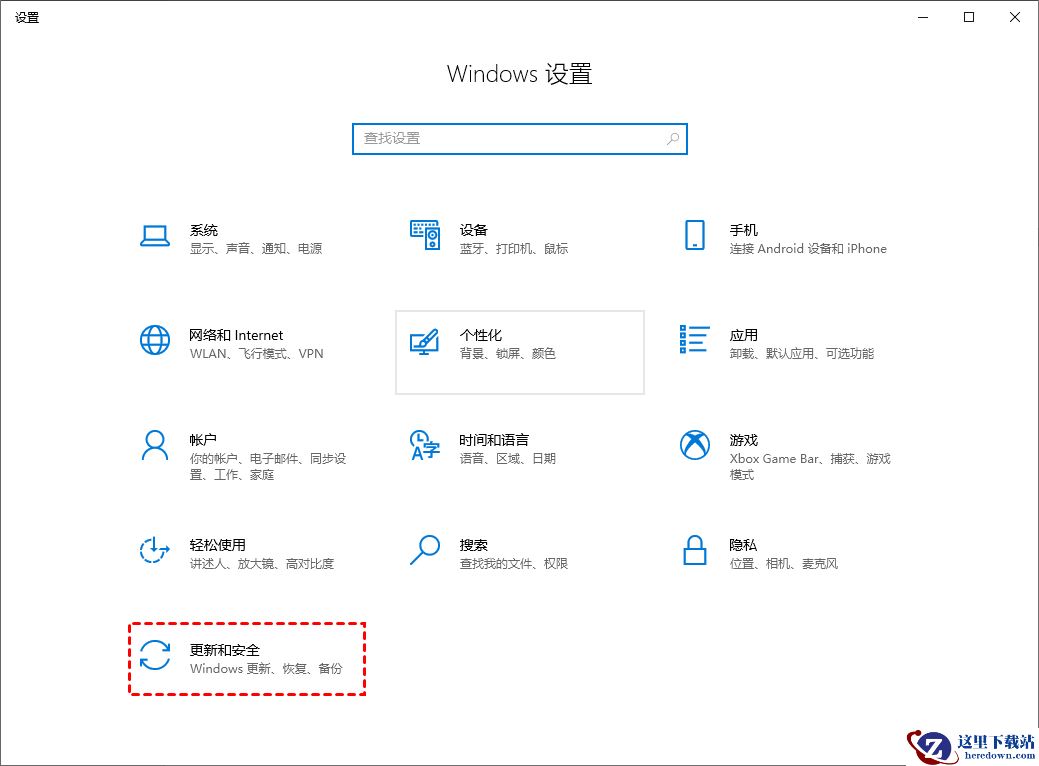Viewport: 1039px width, 766px height.
Task: Open the globe icon for 网络和 Internet
Action: [154, 340]
